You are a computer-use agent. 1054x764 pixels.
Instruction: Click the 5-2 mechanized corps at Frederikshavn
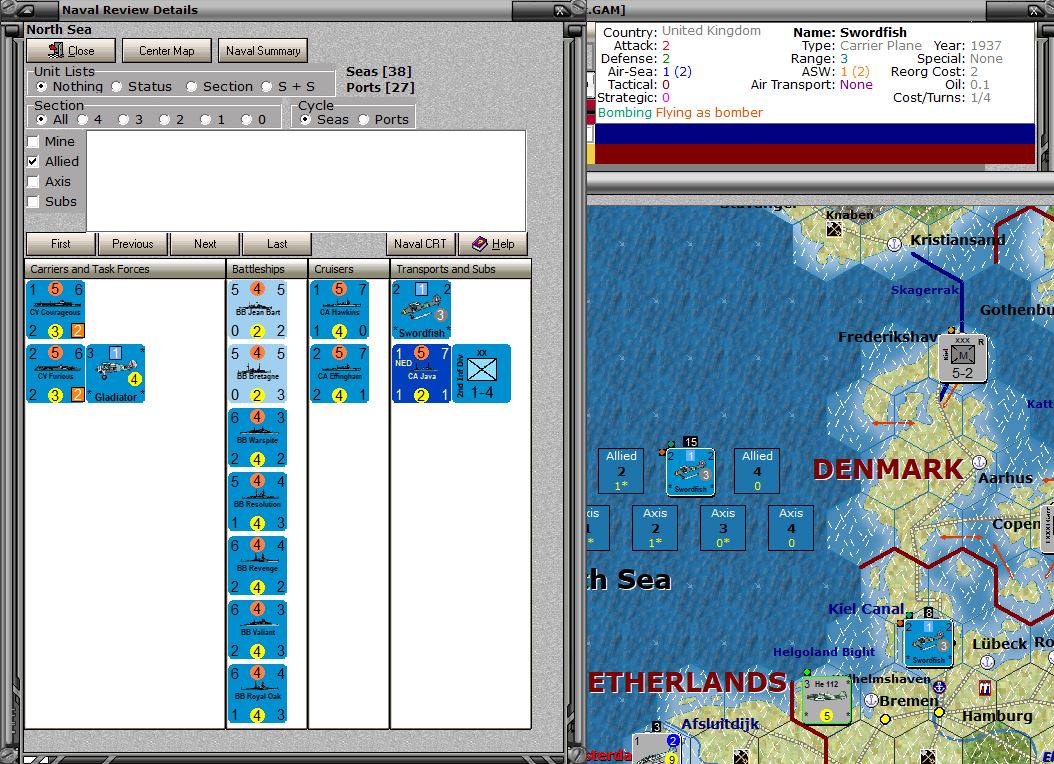coord(963,358)
